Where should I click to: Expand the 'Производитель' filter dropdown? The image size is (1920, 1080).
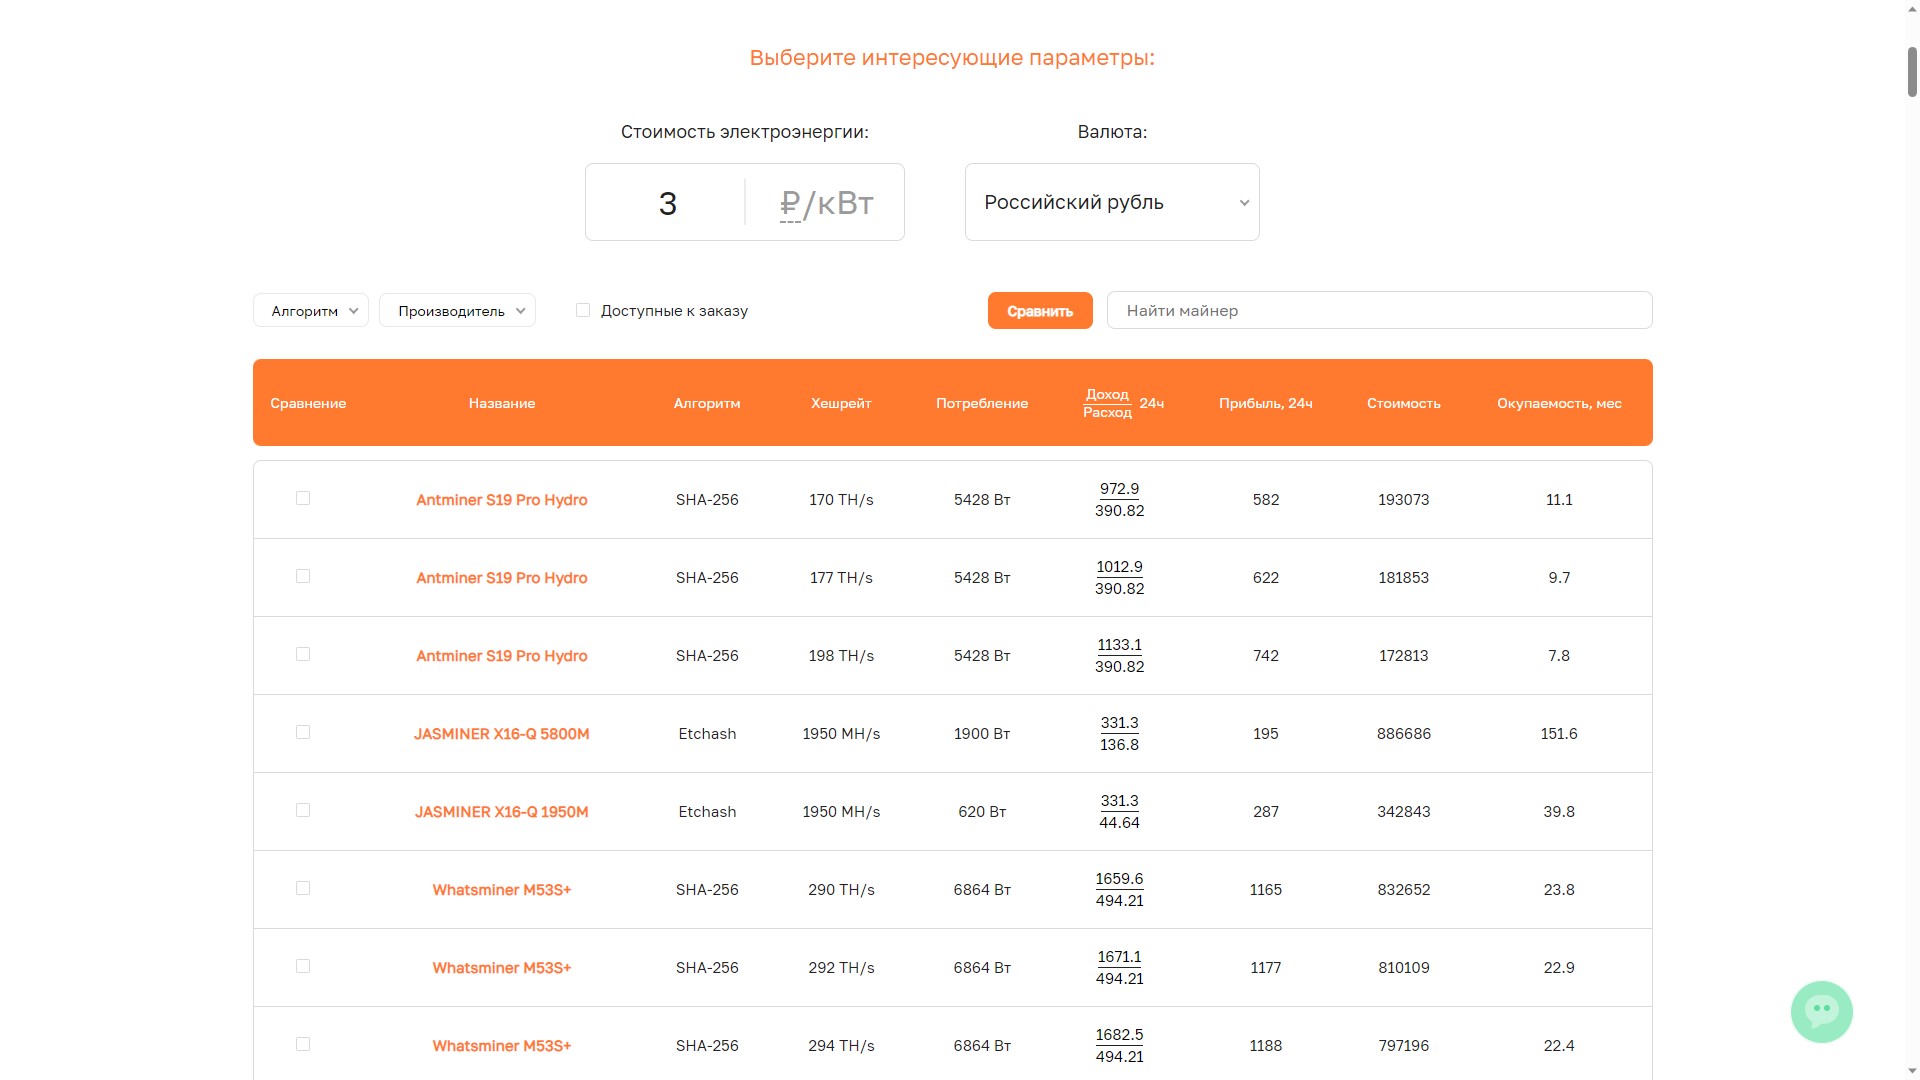tap(457, 310)
